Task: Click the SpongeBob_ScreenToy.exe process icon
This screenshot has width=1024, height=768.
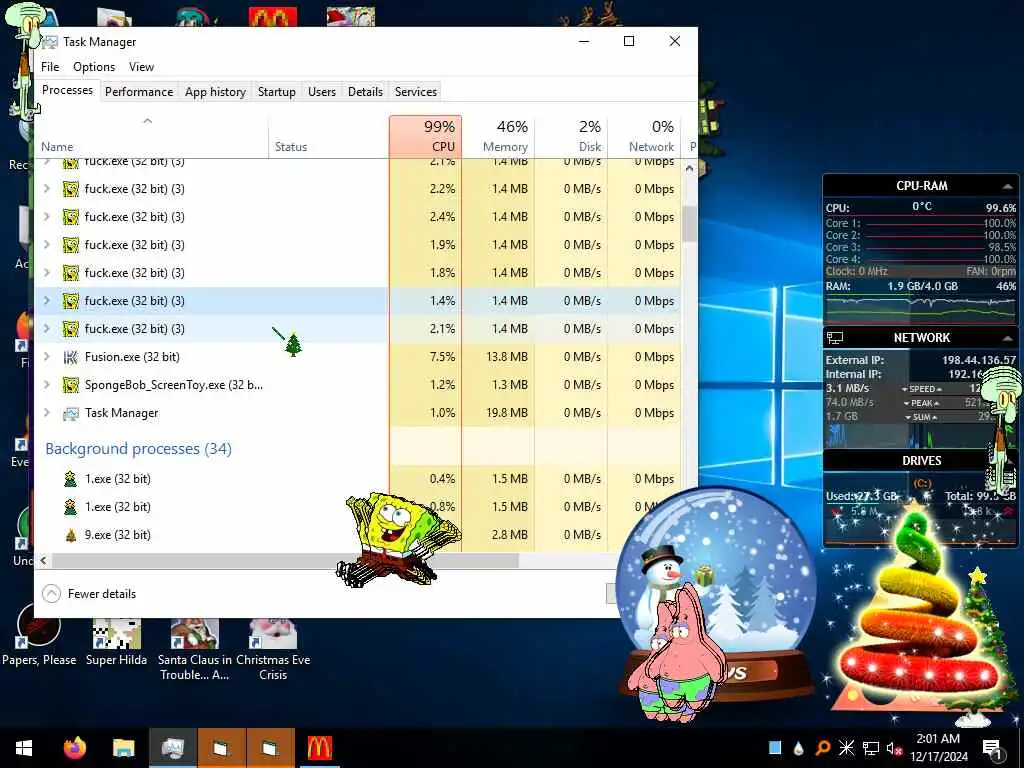Action: point(71,385)
